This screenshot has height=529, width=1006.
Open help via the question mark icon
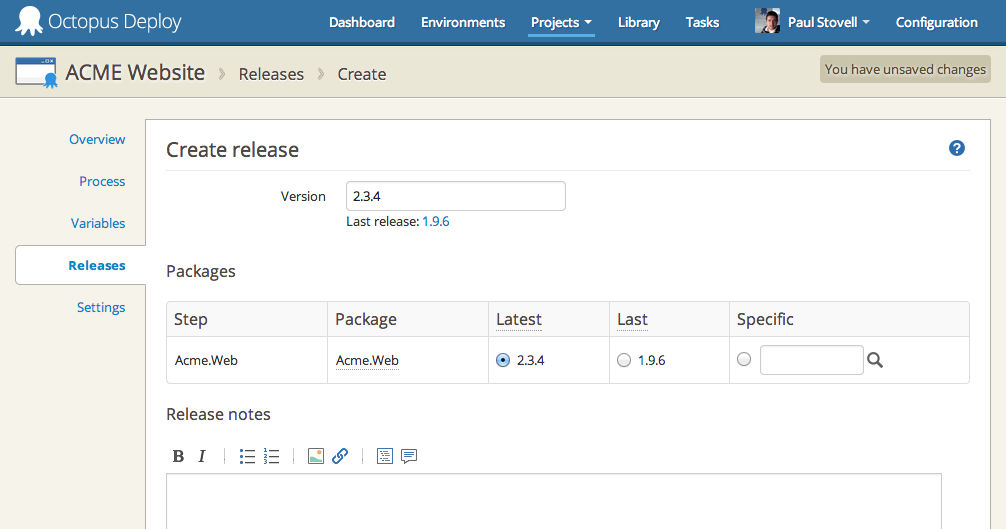click(x=957, y=148)
